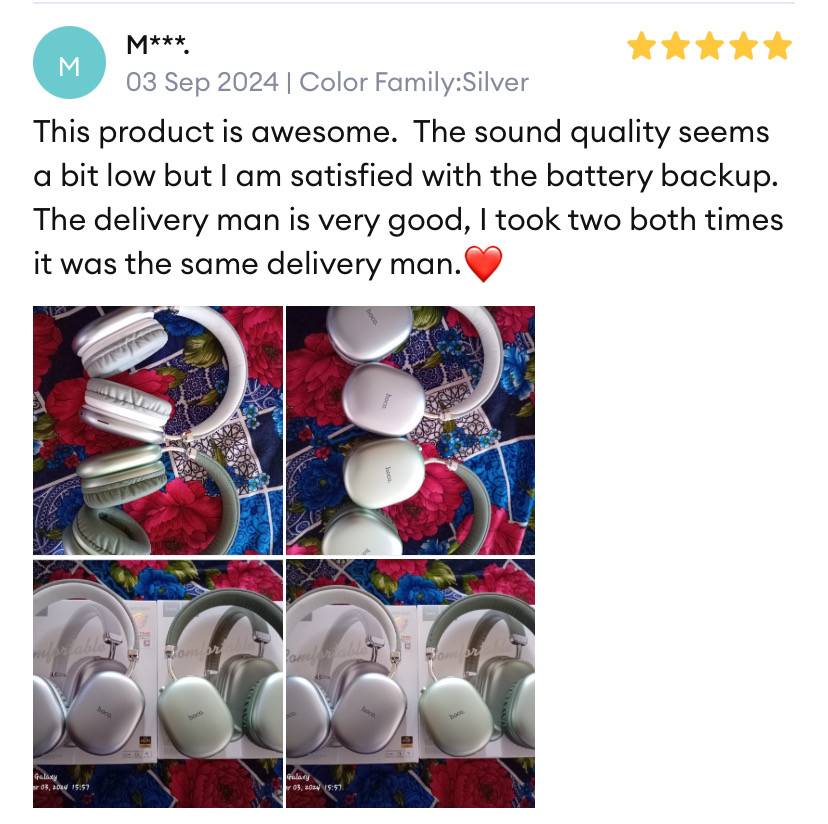Select the first gold rating star
Screen dimensions: 828x824
(642, 45)
